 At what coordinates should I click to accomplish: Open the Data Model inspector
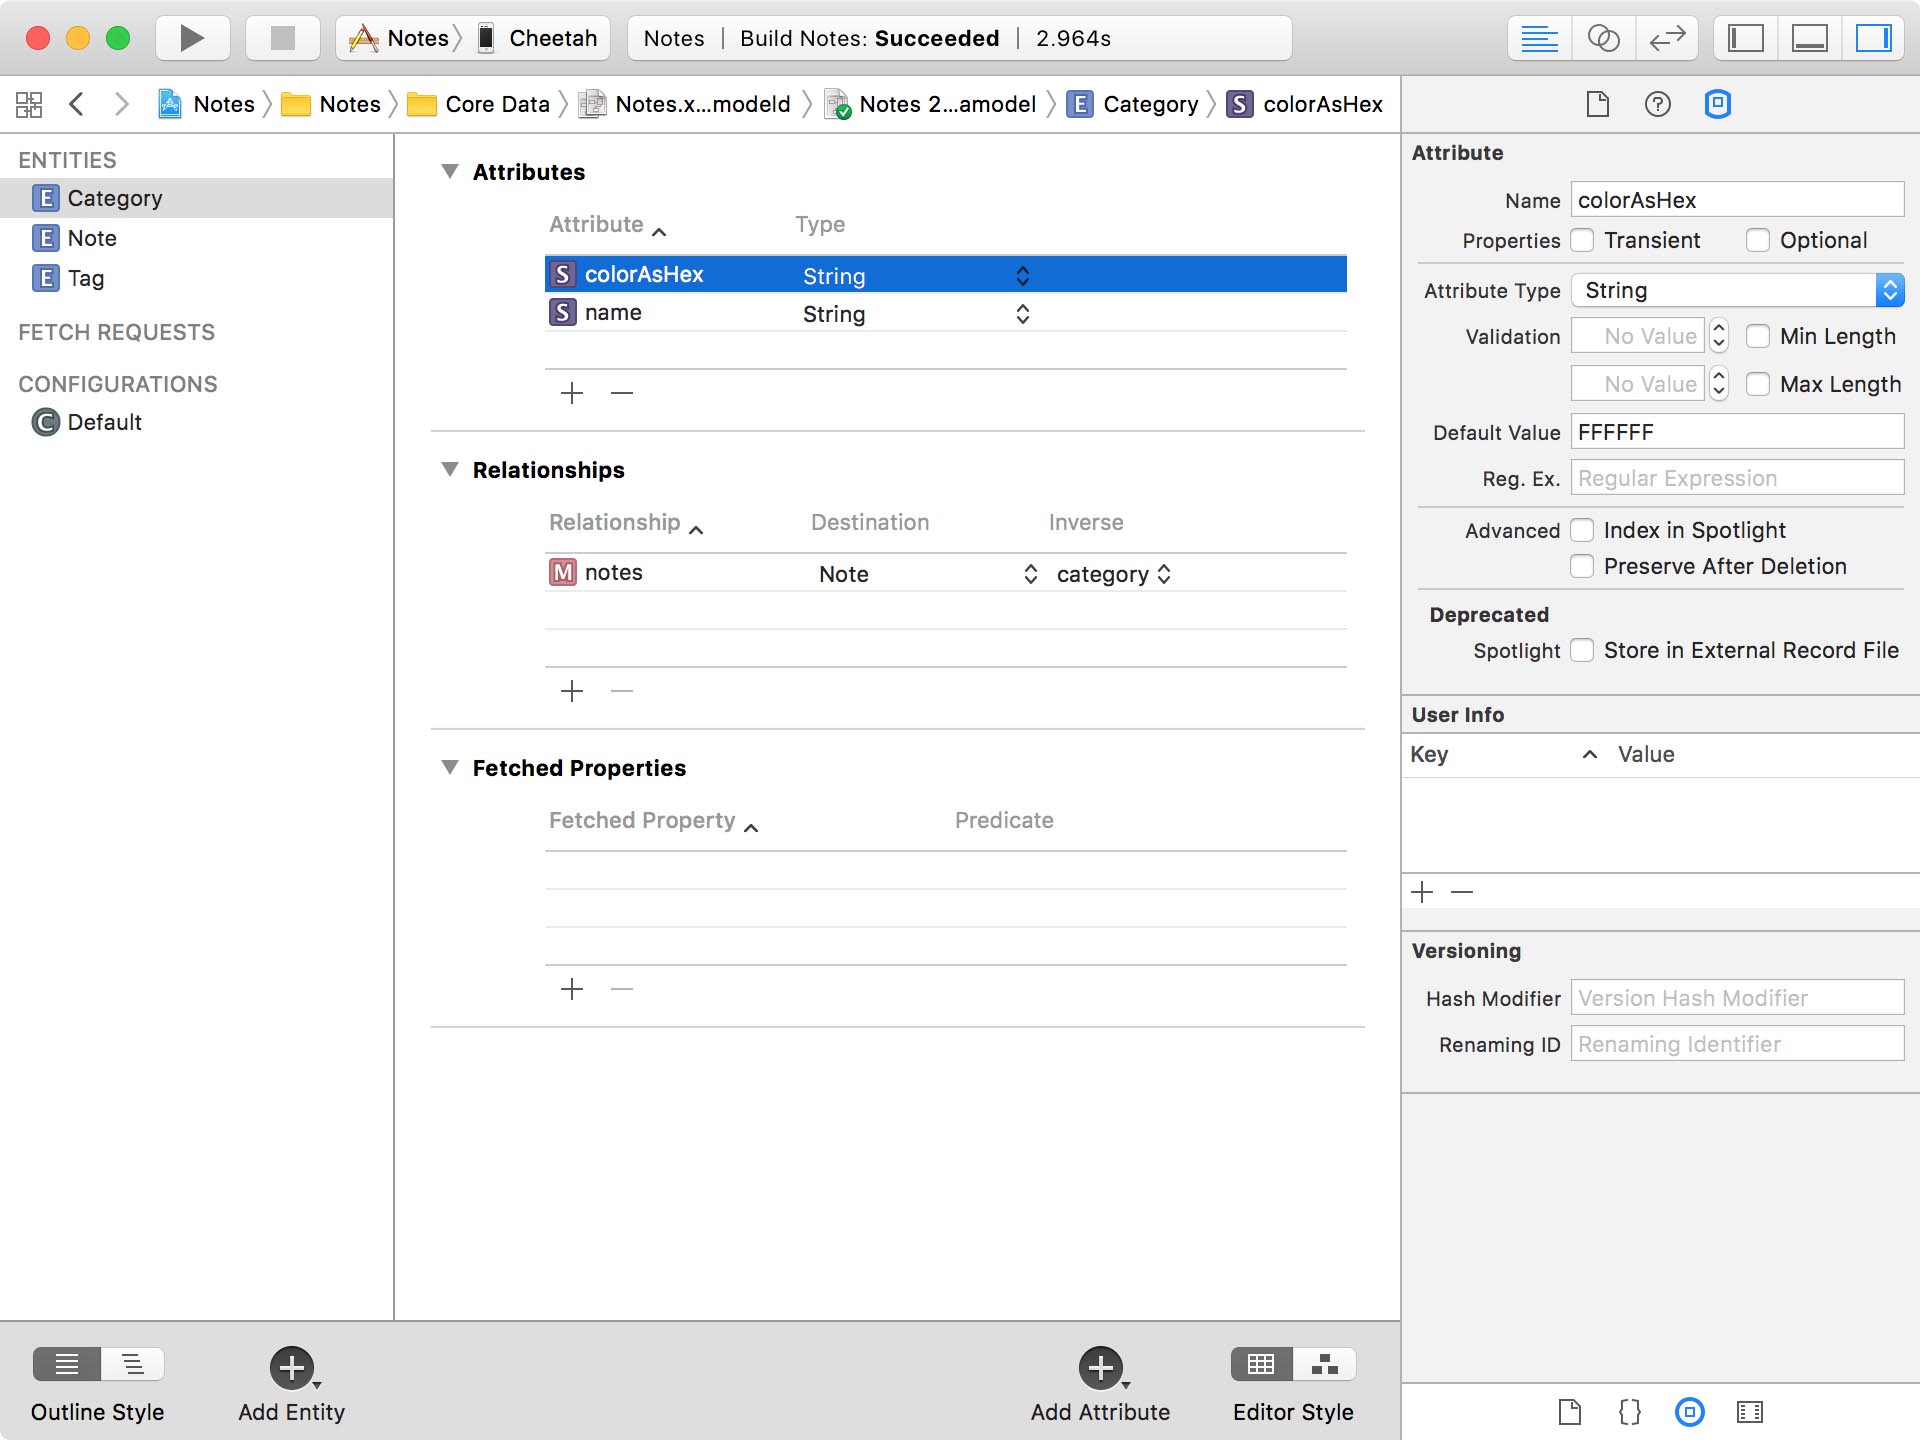1718,104
